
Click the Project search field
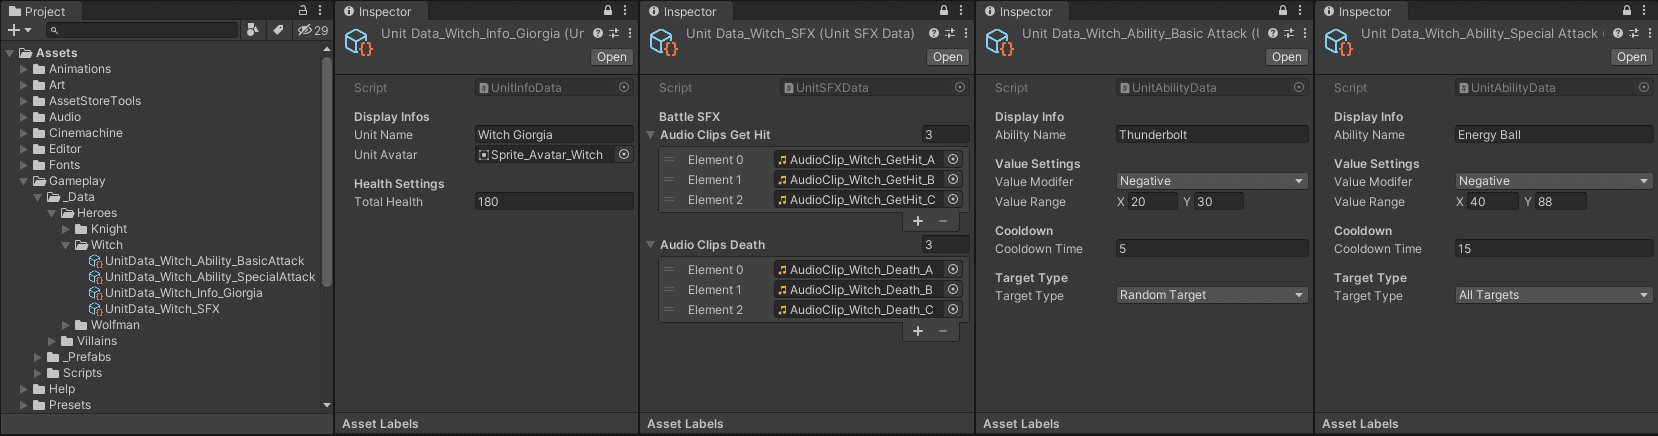142,30
